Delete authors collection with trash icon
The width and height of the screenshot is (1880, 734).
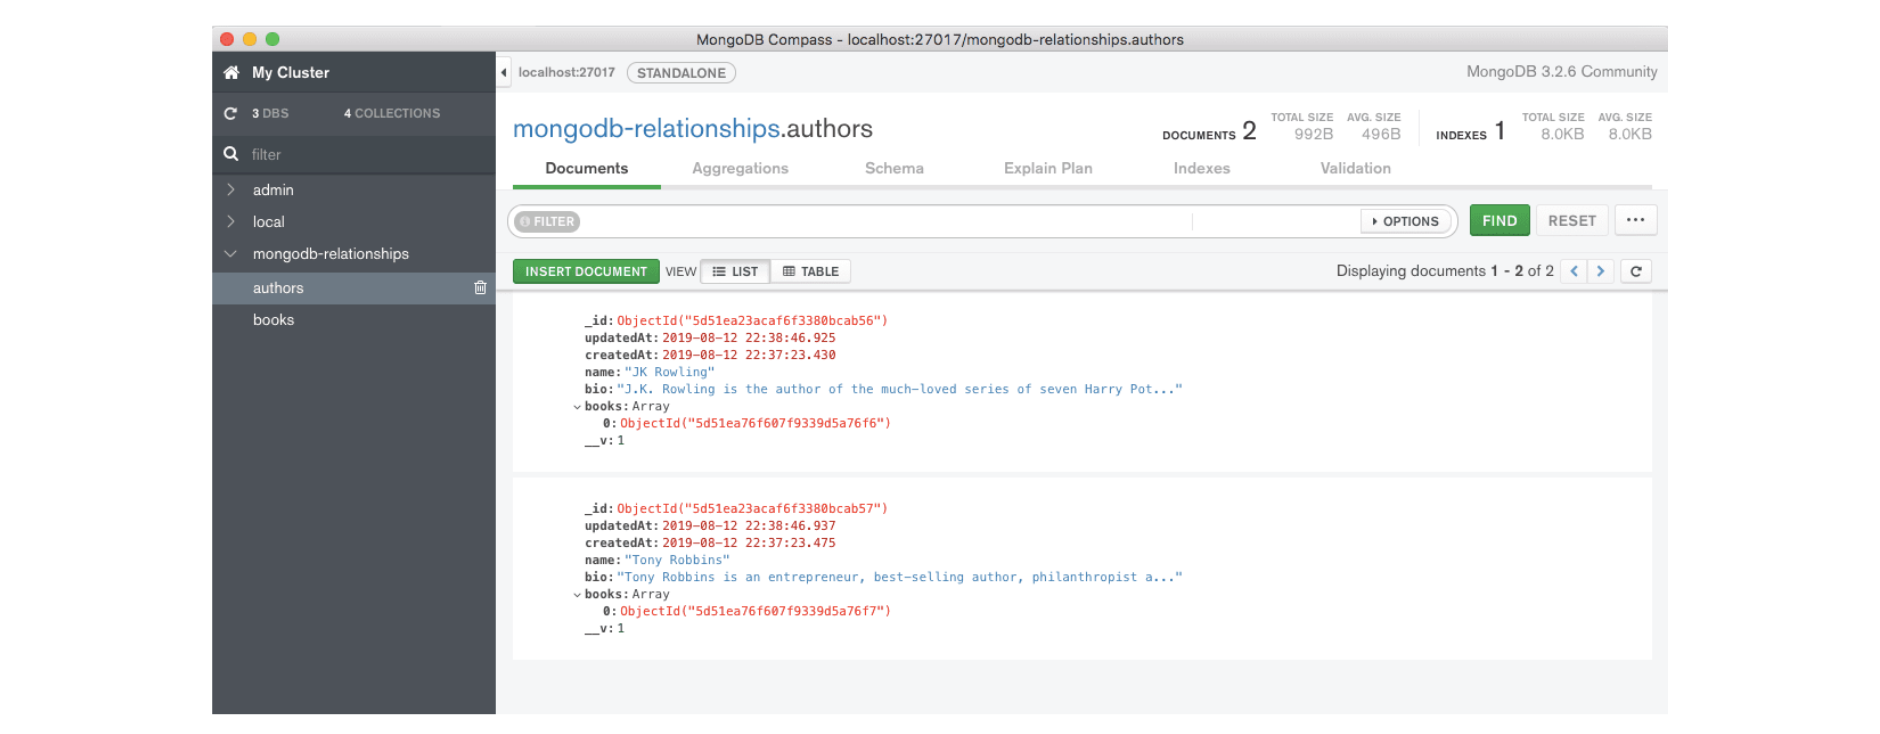pos(480,287)
